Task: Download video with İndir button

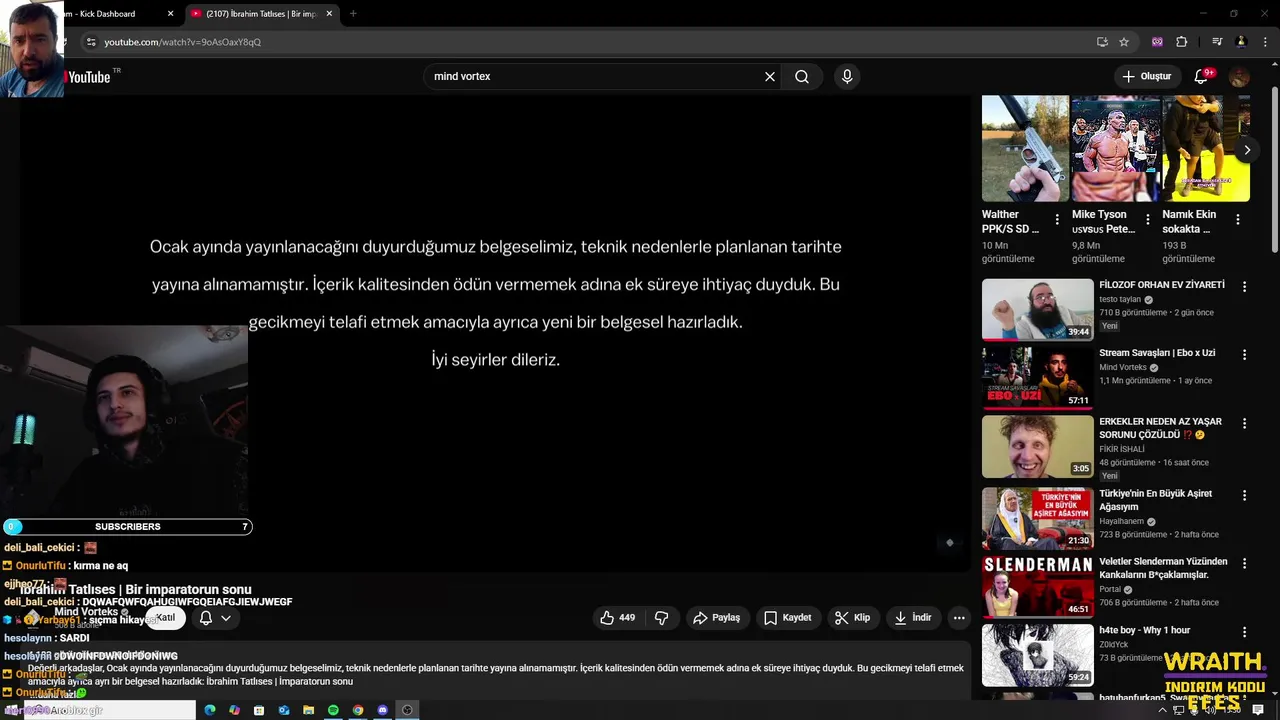Action: coord(913,618)
